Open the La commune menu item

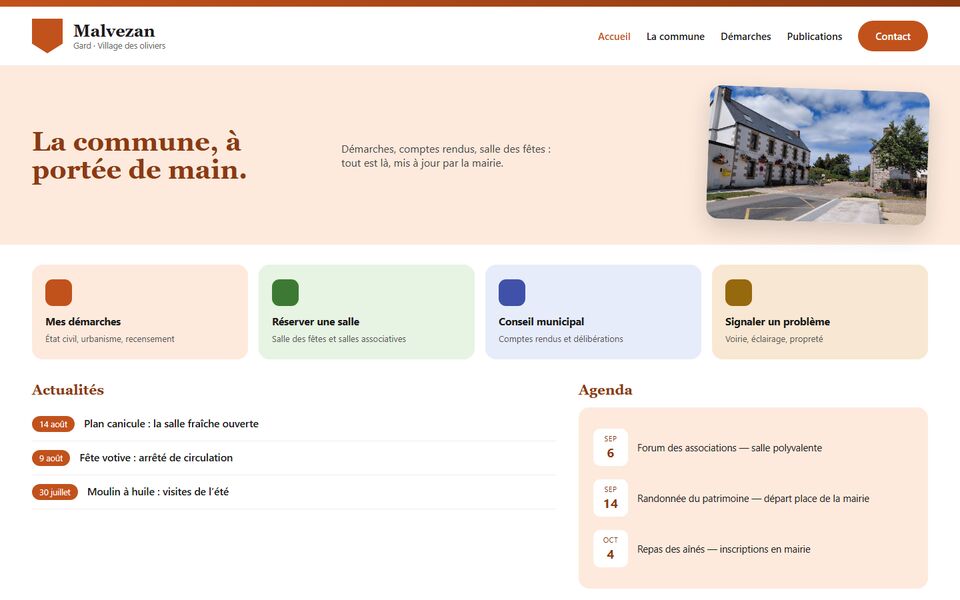tap(675, 37)
